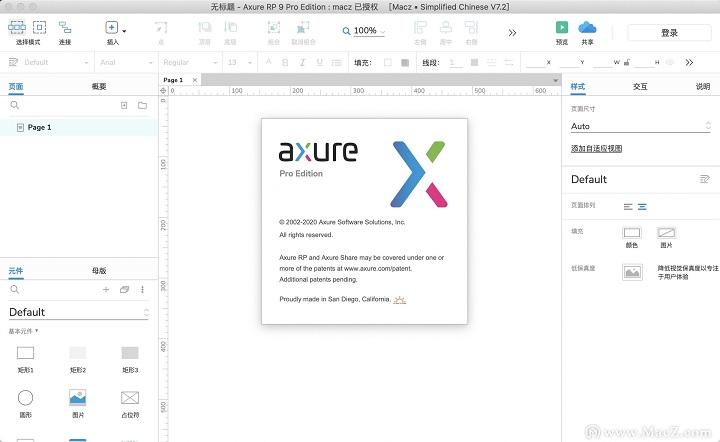Switch to the 元件 widgets tab
Image resolution: width=720 pixels, height=442 pixels.
tap(16, 271)
